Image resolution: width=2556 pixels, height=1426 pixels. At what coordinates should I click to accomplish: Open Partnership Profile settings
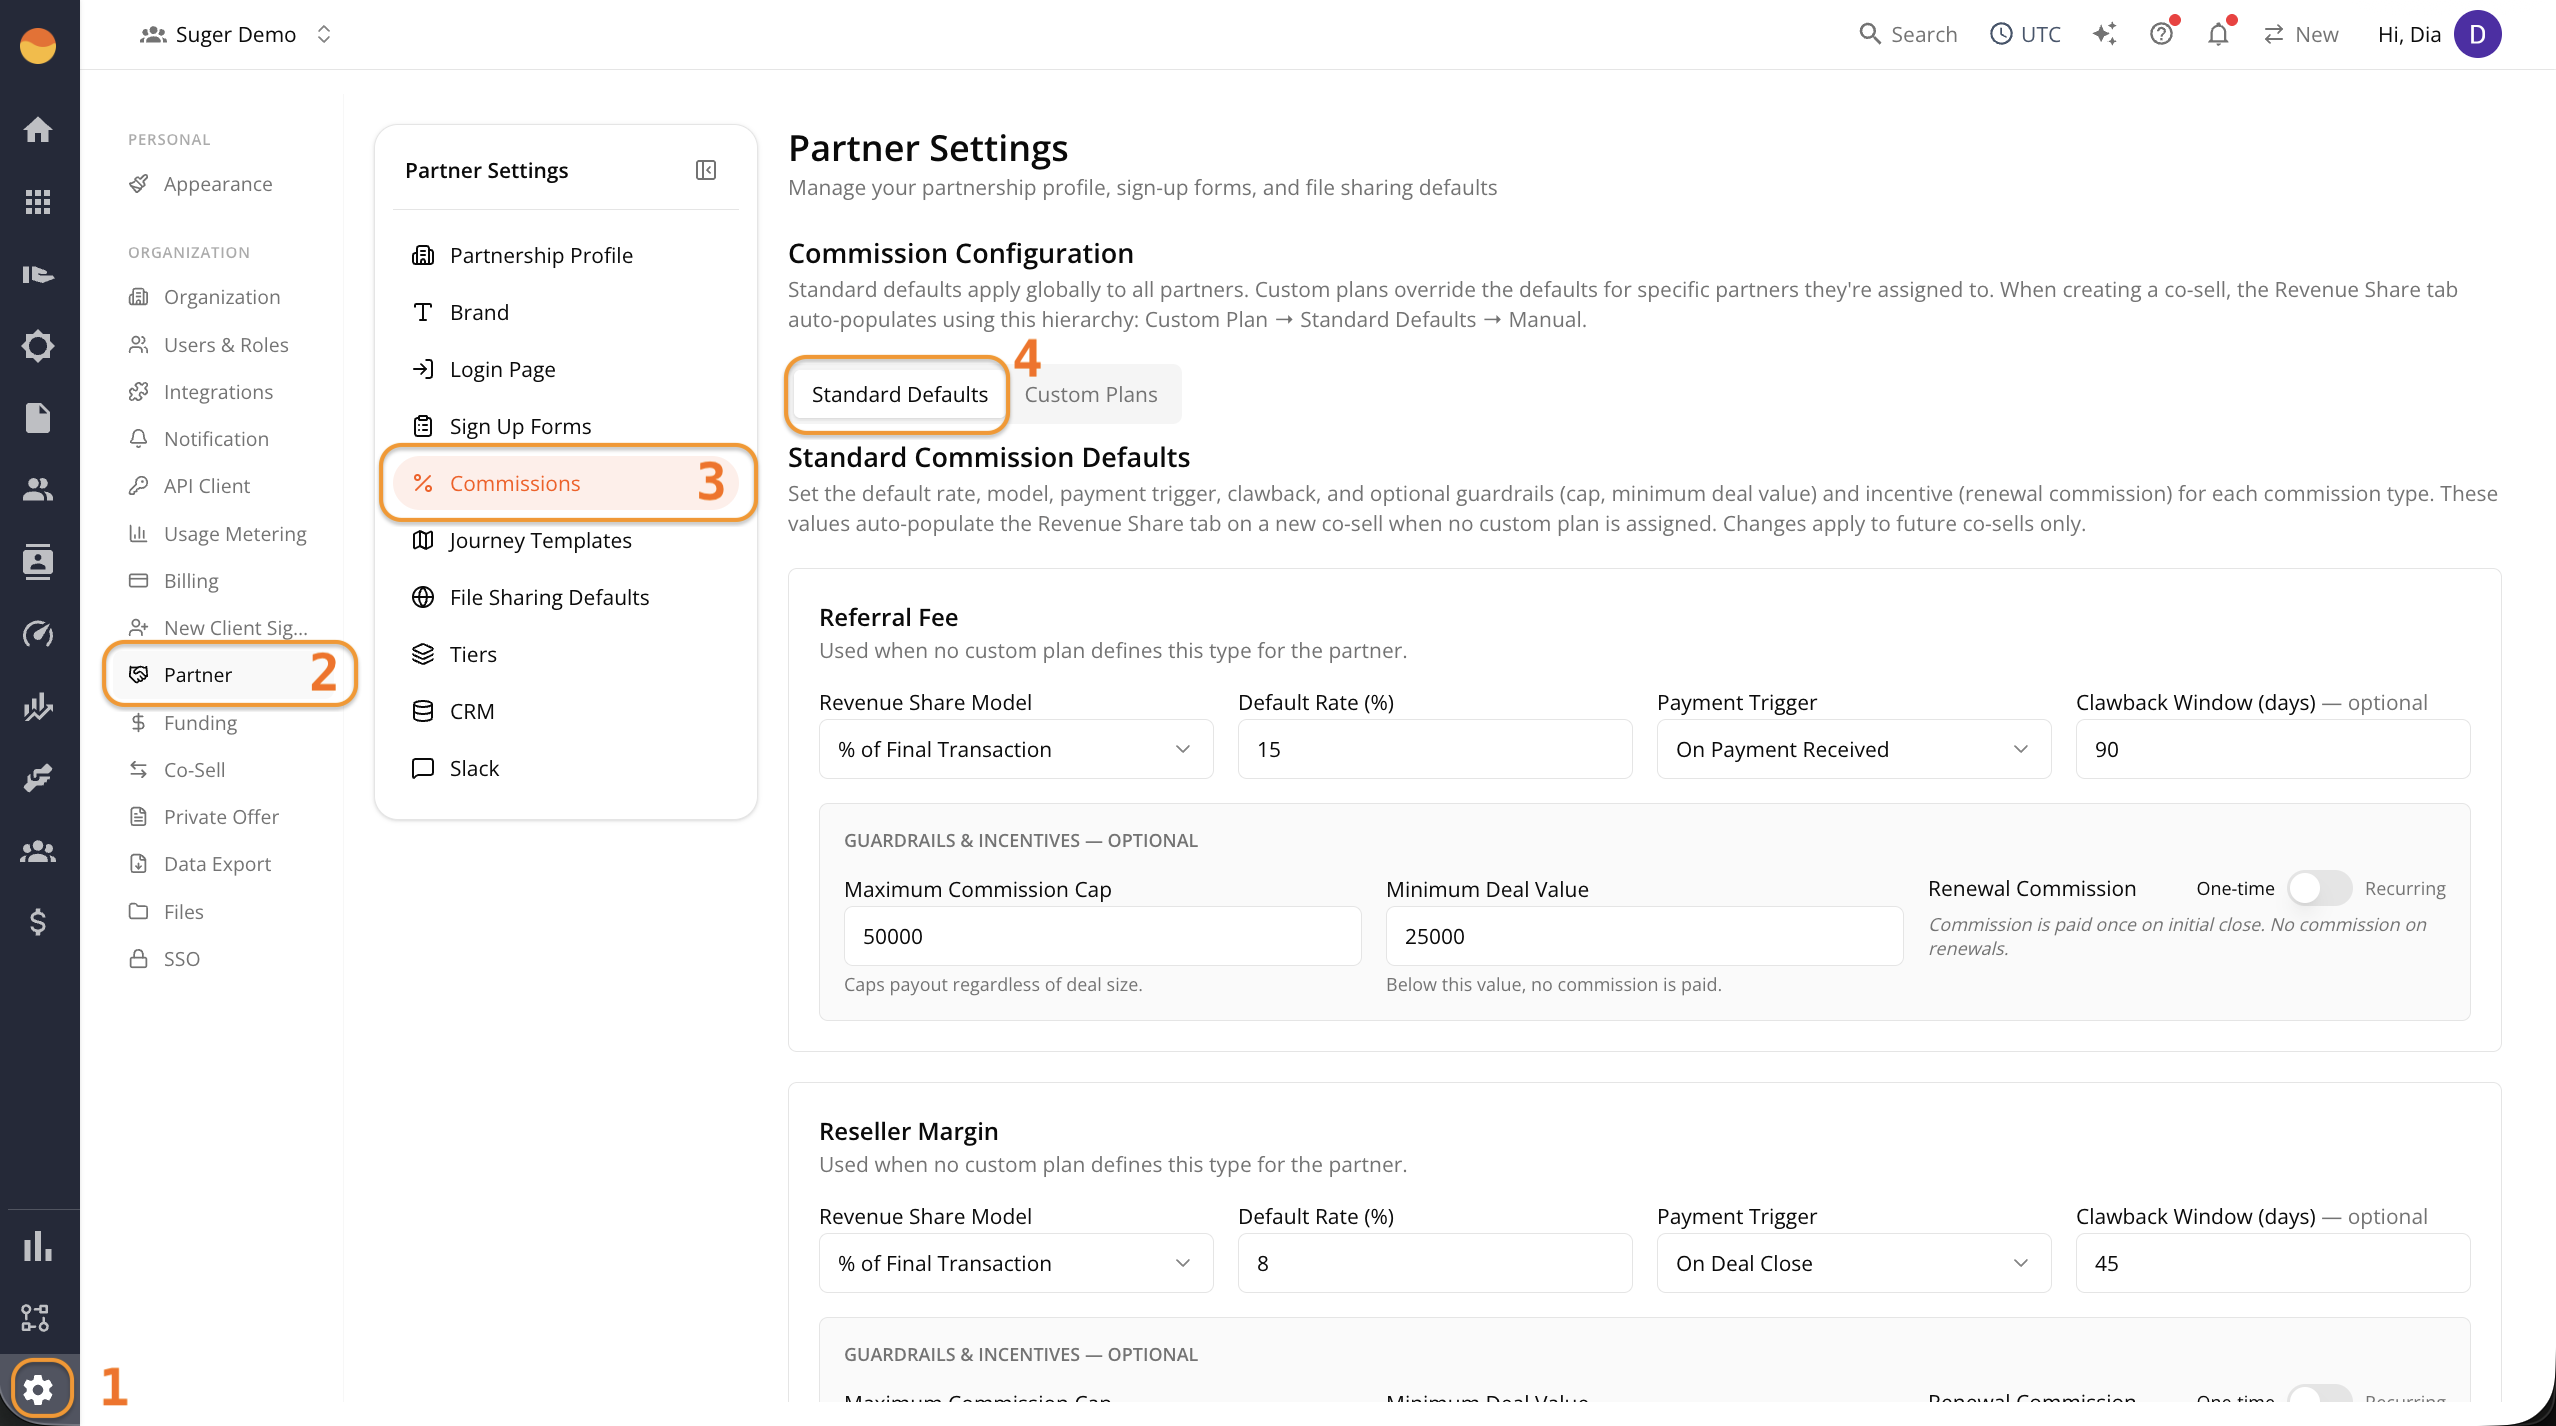coord(565,255)
